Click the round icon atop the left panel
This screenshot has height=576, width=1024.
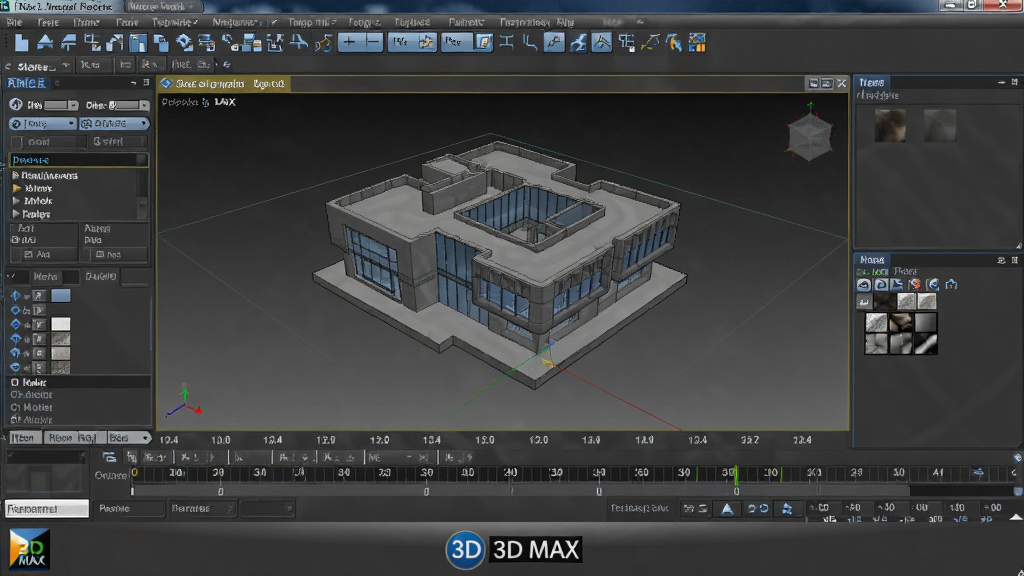tap(16, 104)
